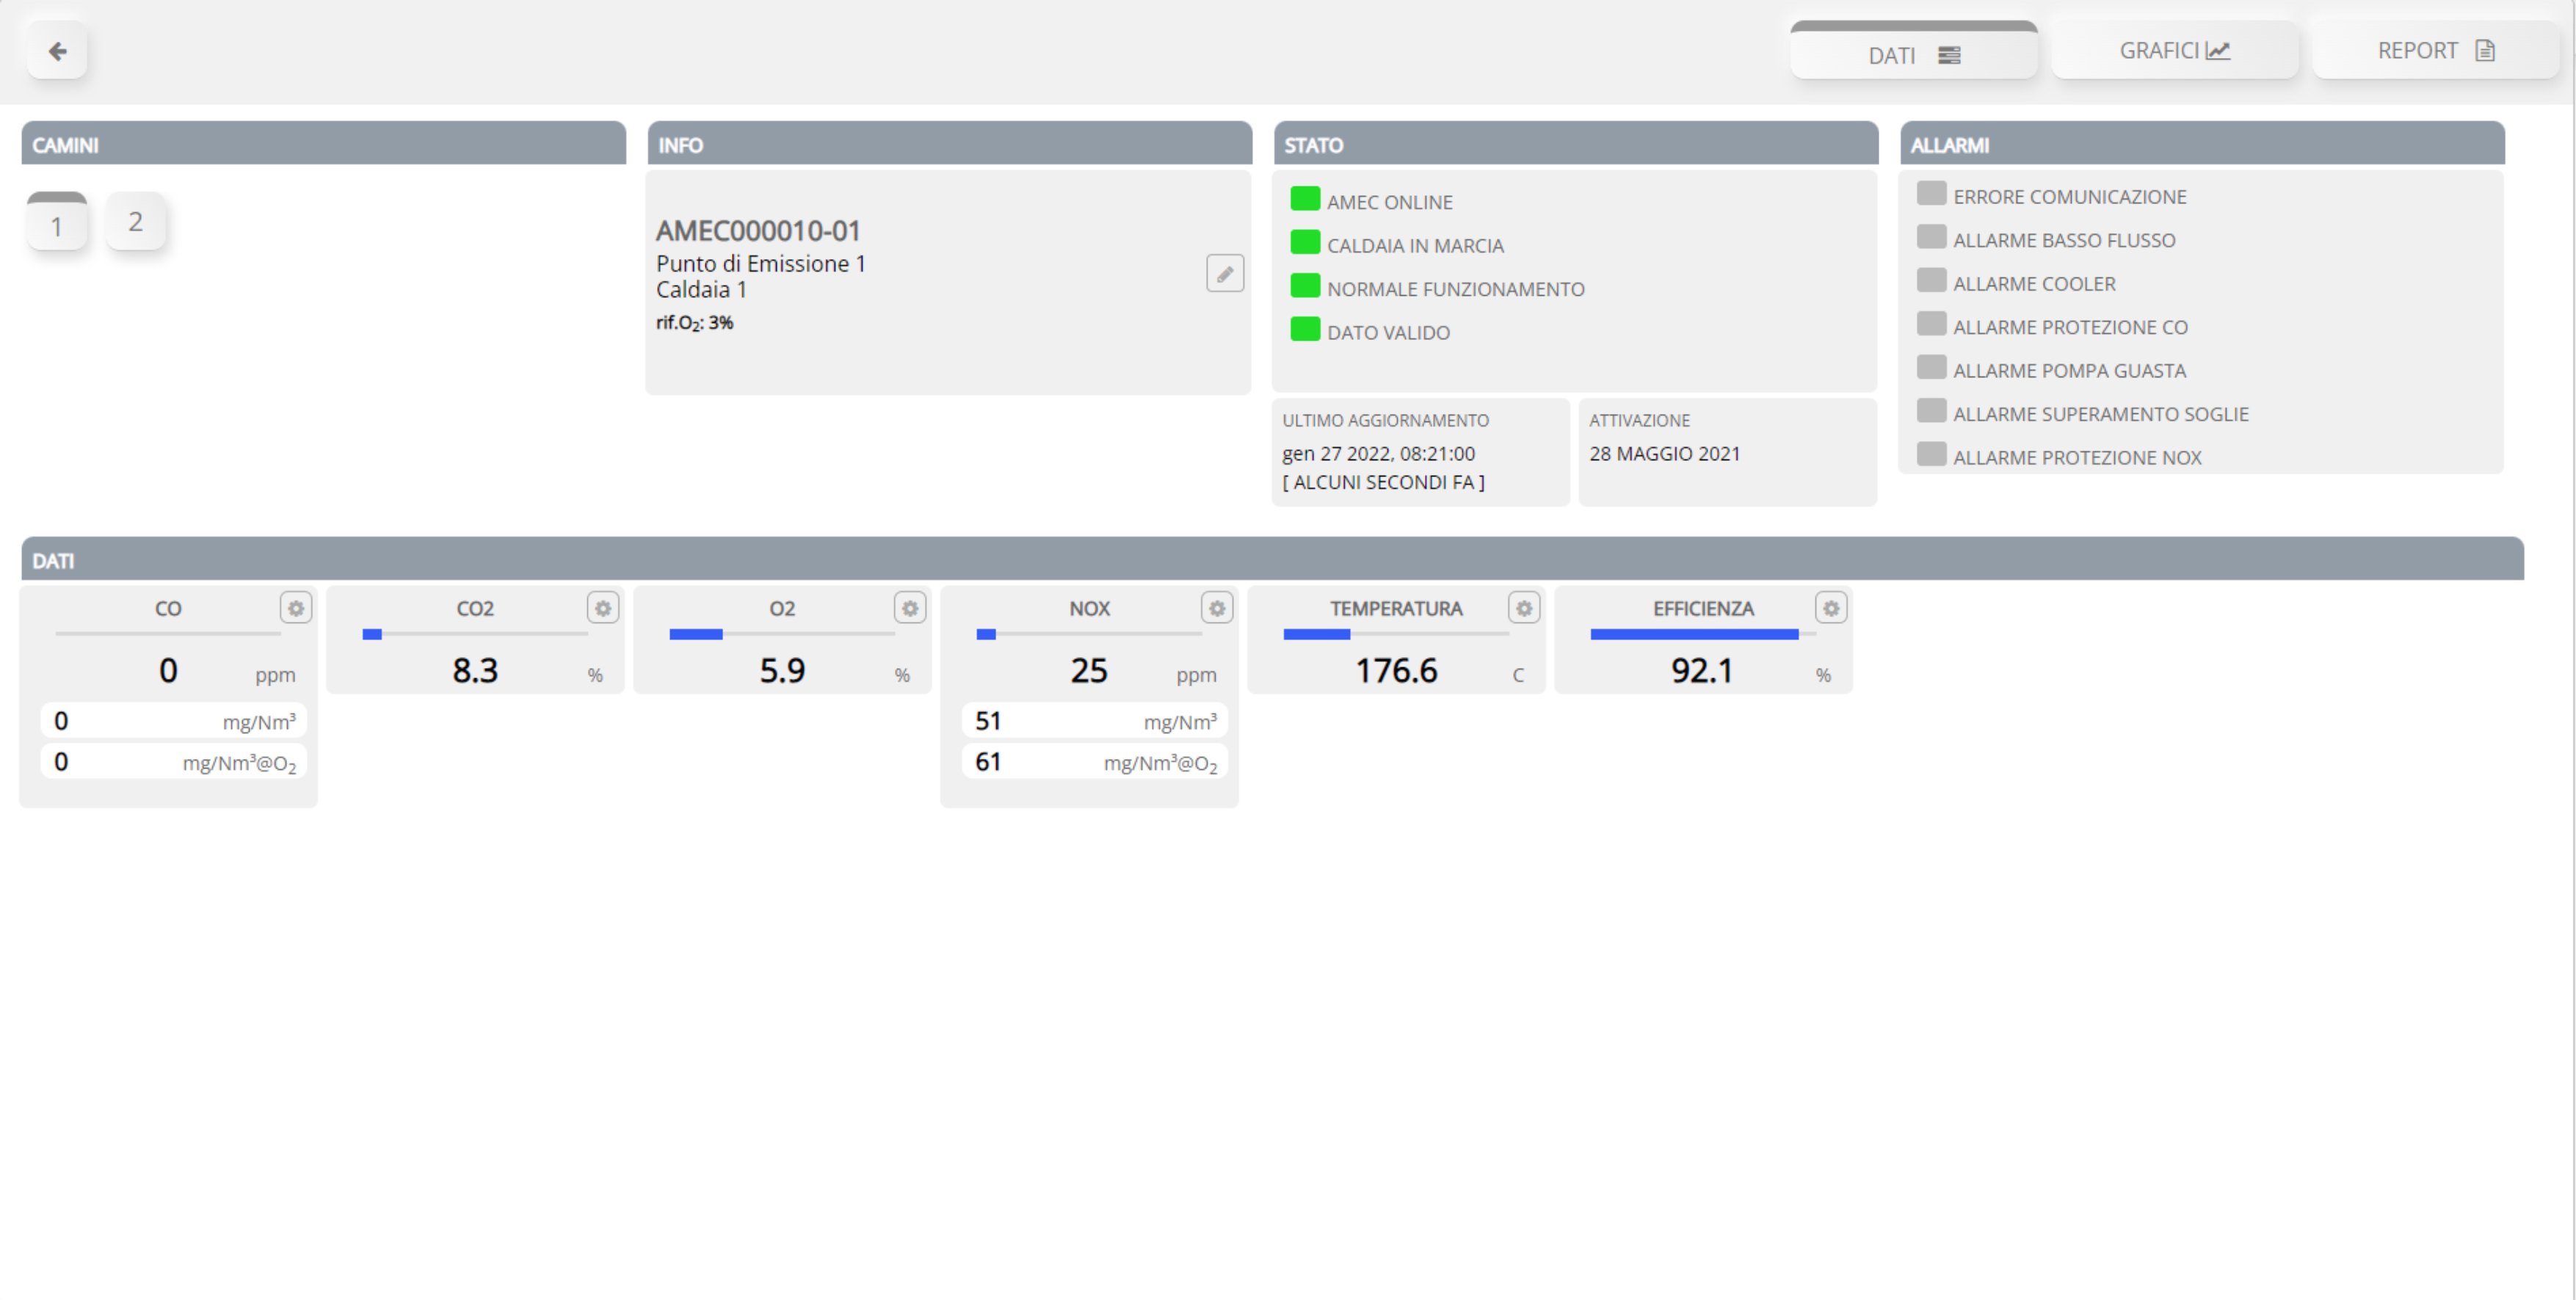Screen dimensions: 2576x1300
Task: Click CO2 value 8.3
Action: tap(475, 670)
